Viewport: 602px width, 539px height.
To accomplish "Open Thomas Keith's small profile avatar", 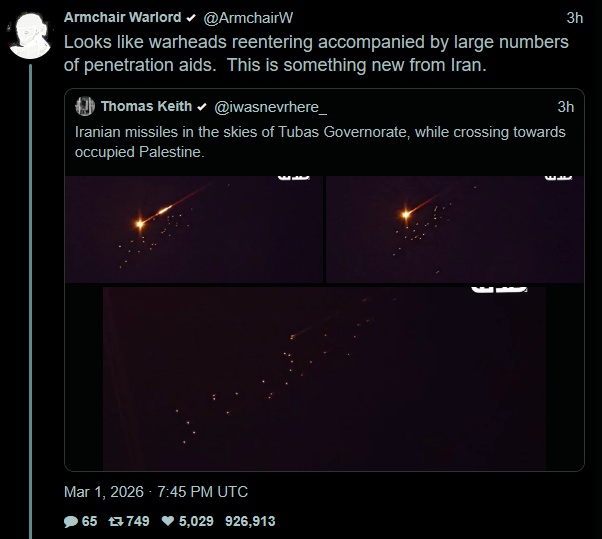I will click(84, 107).
